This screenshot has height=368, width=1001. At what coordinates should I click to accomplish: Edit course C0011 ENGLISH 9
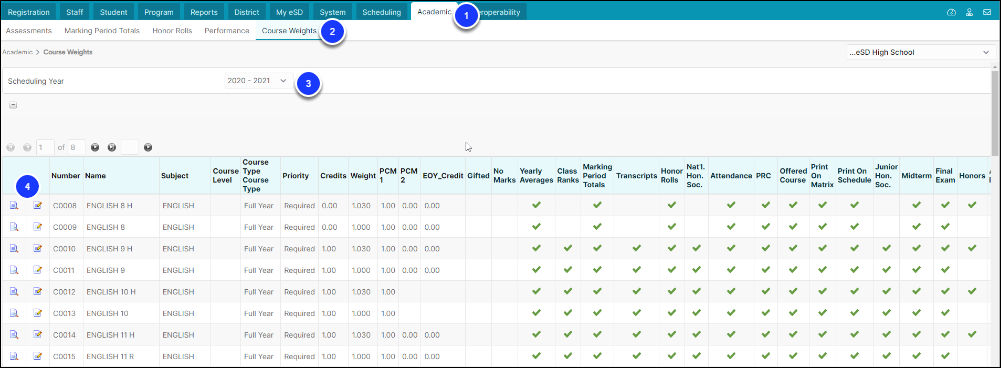pyautogui.click(x=38, y=270)
